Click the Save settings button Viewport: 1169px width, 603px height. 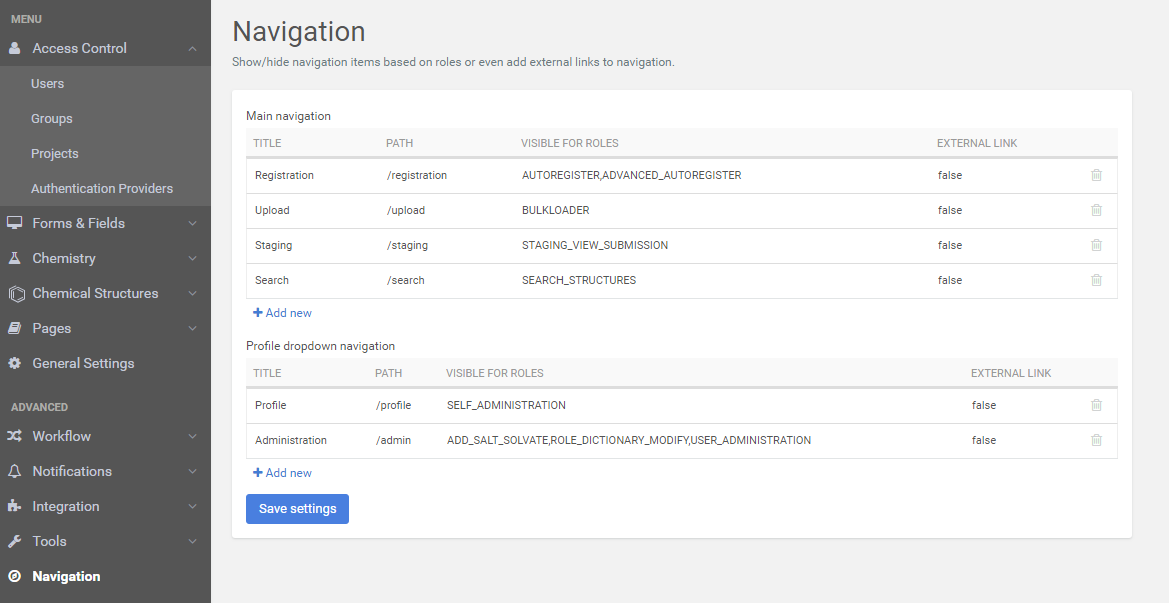click(297, 509)
